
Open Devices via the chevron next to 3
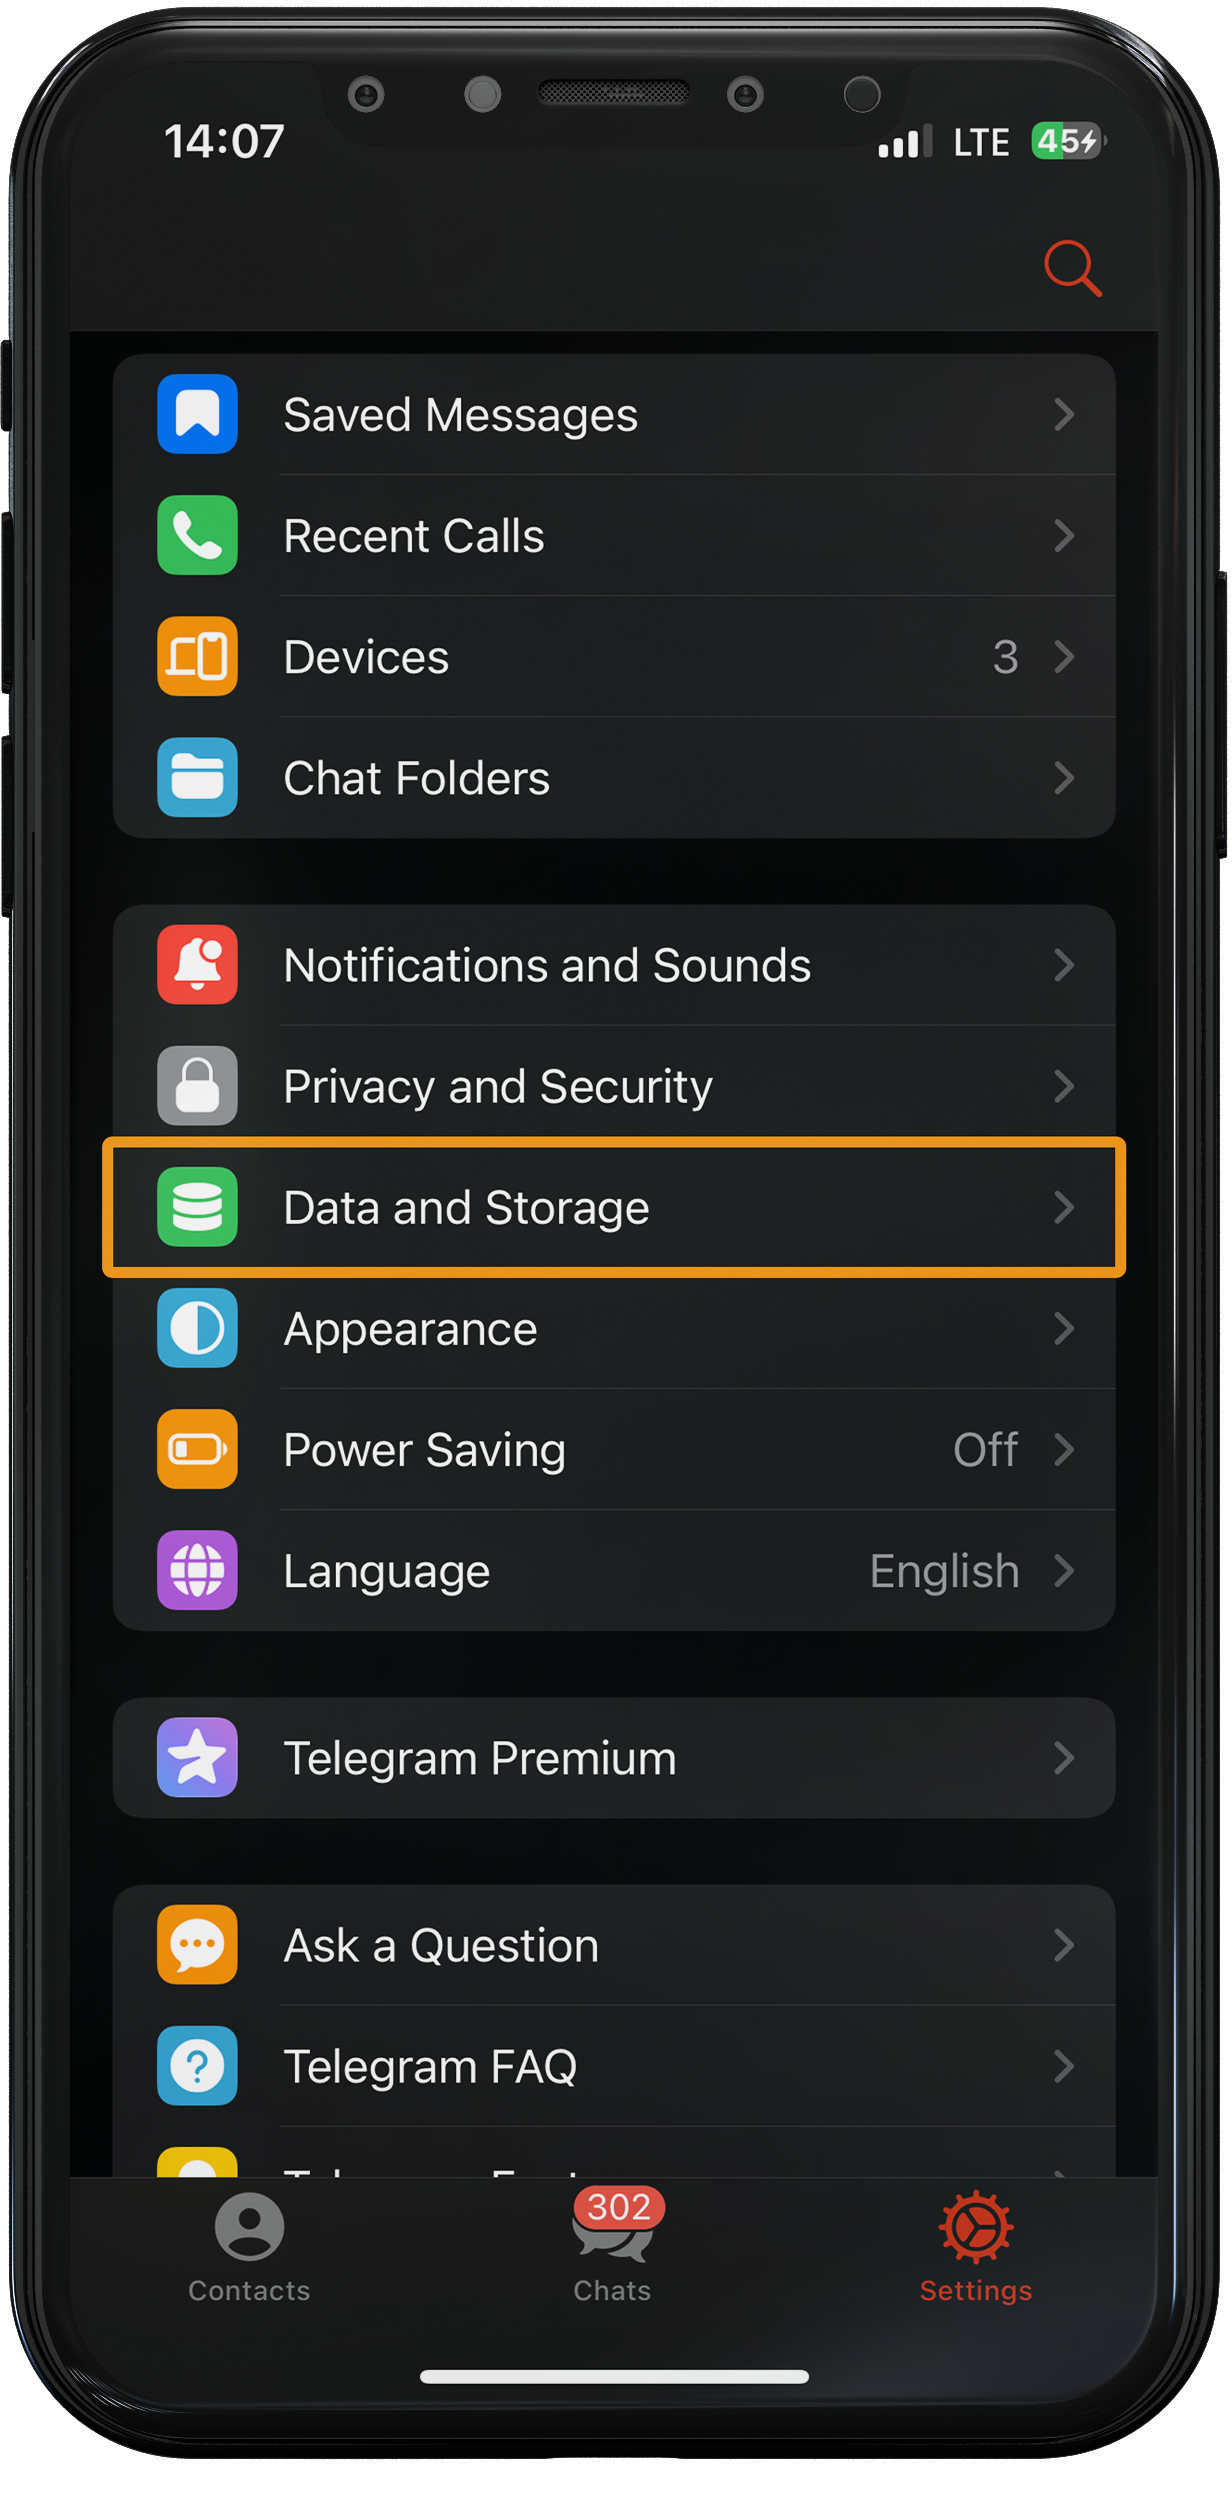tap(1064, 656)
